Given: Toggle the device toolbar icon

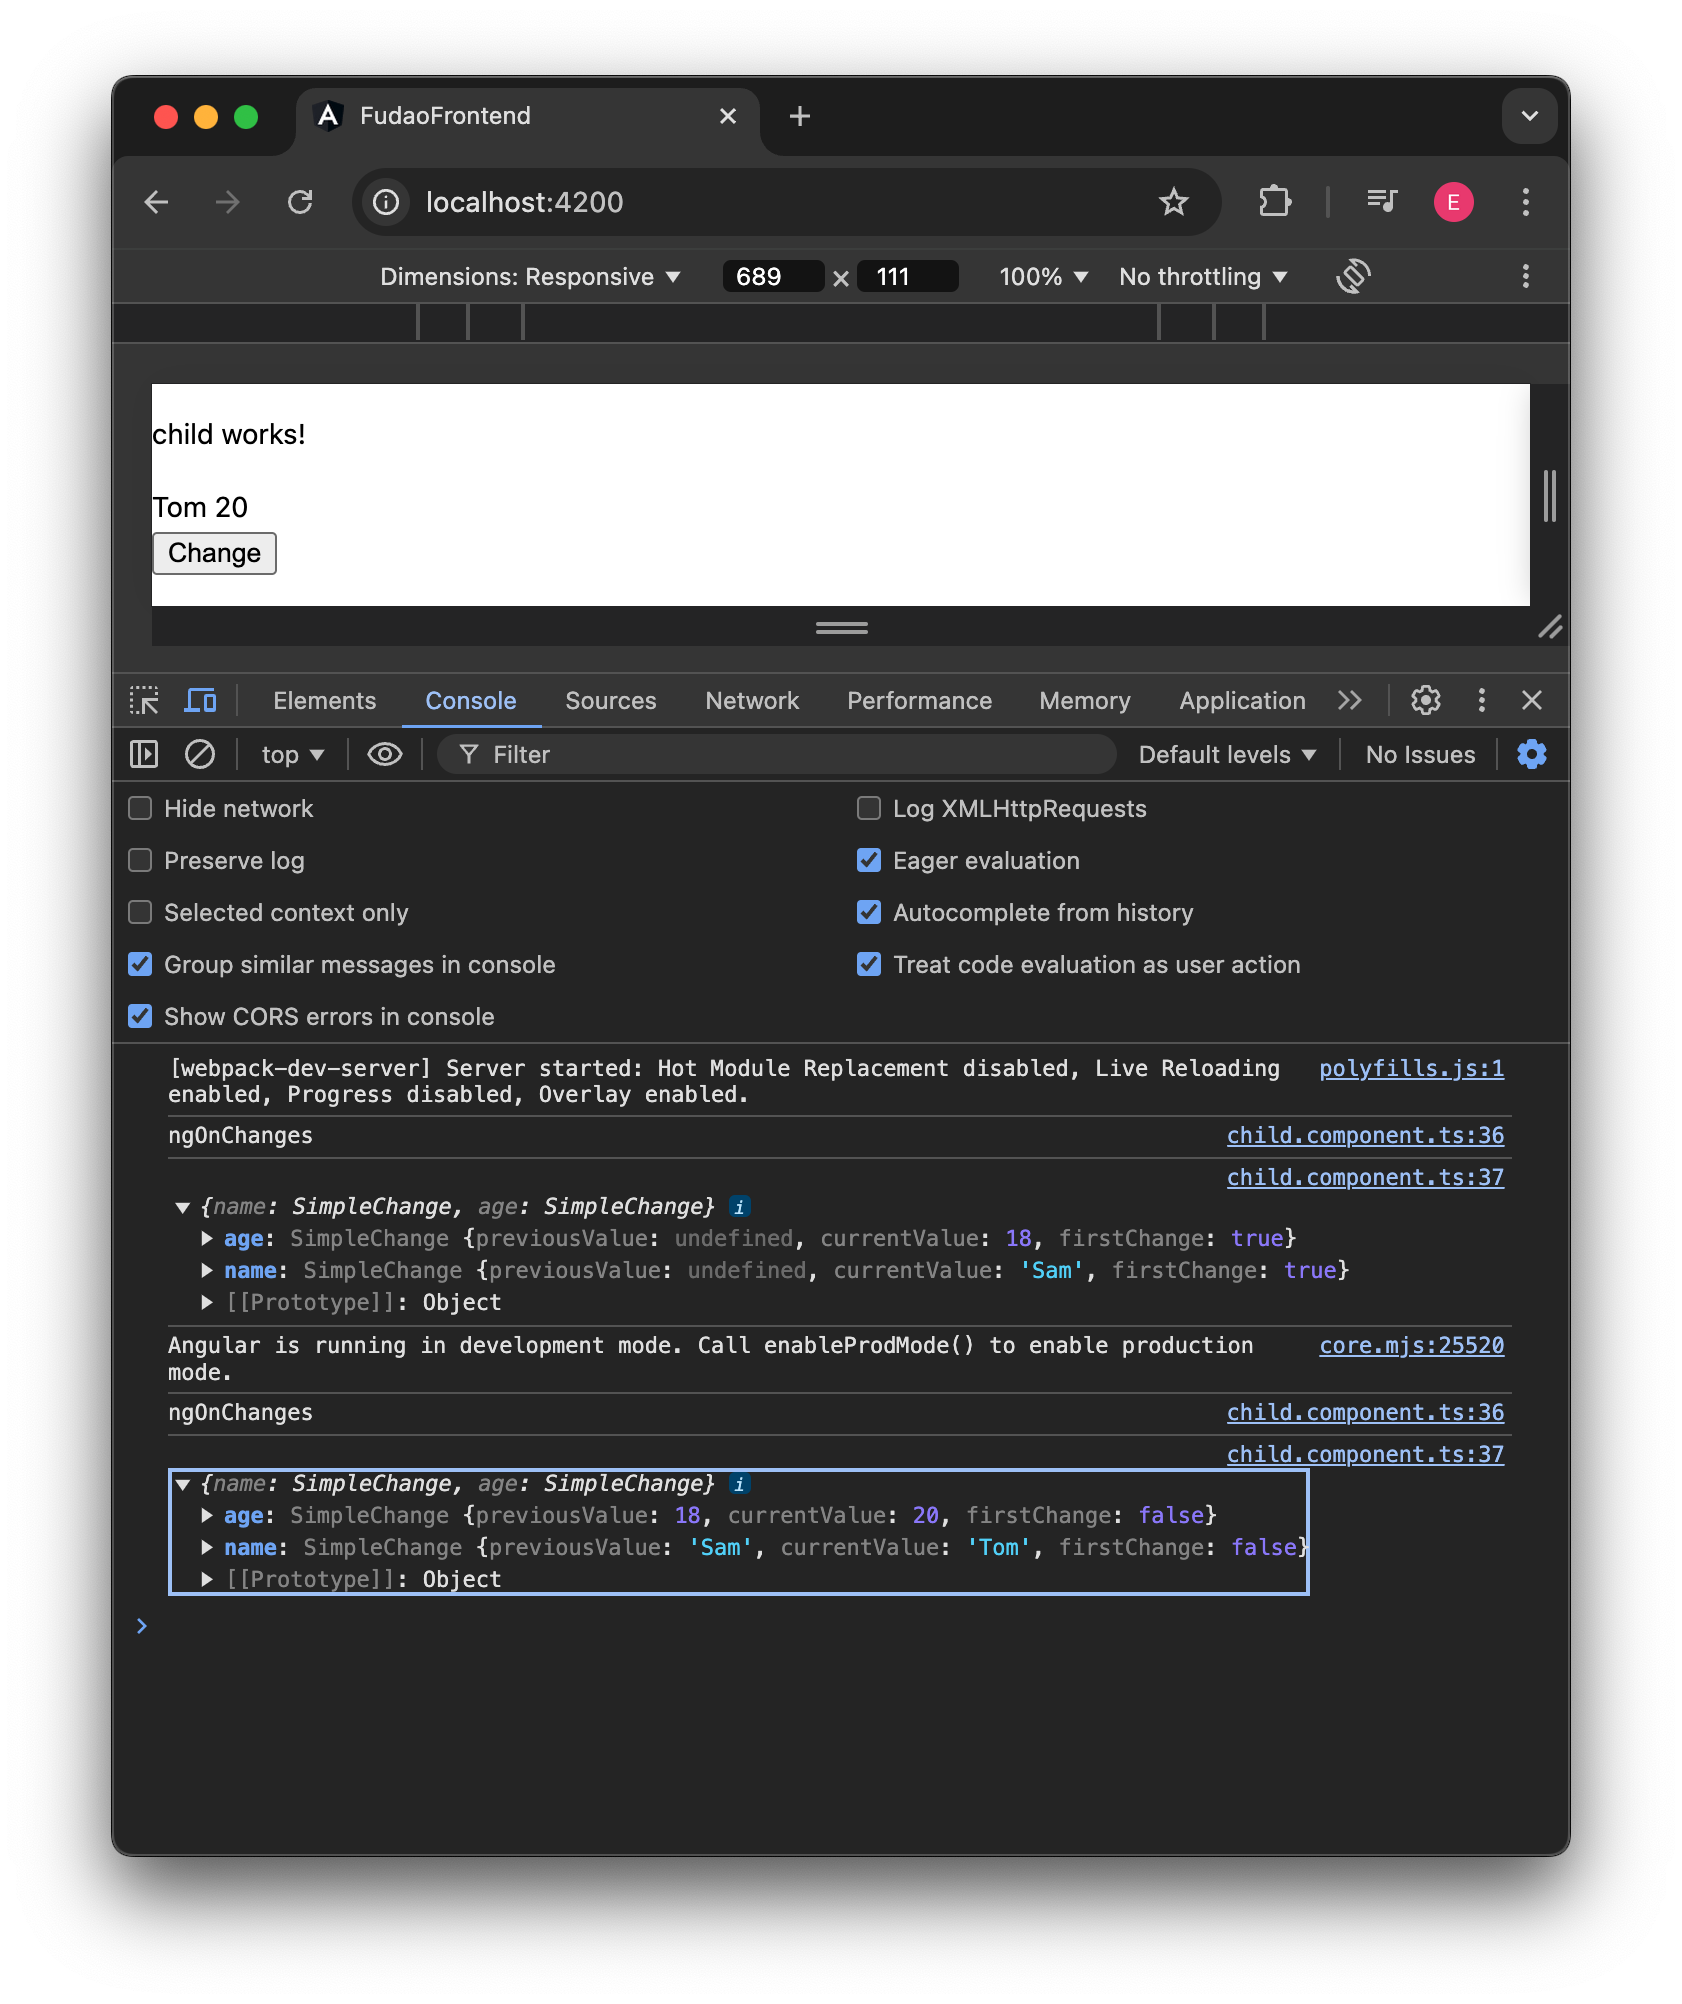Looking at the screenshot, I should pyautogui.click(x=200, y=700).
